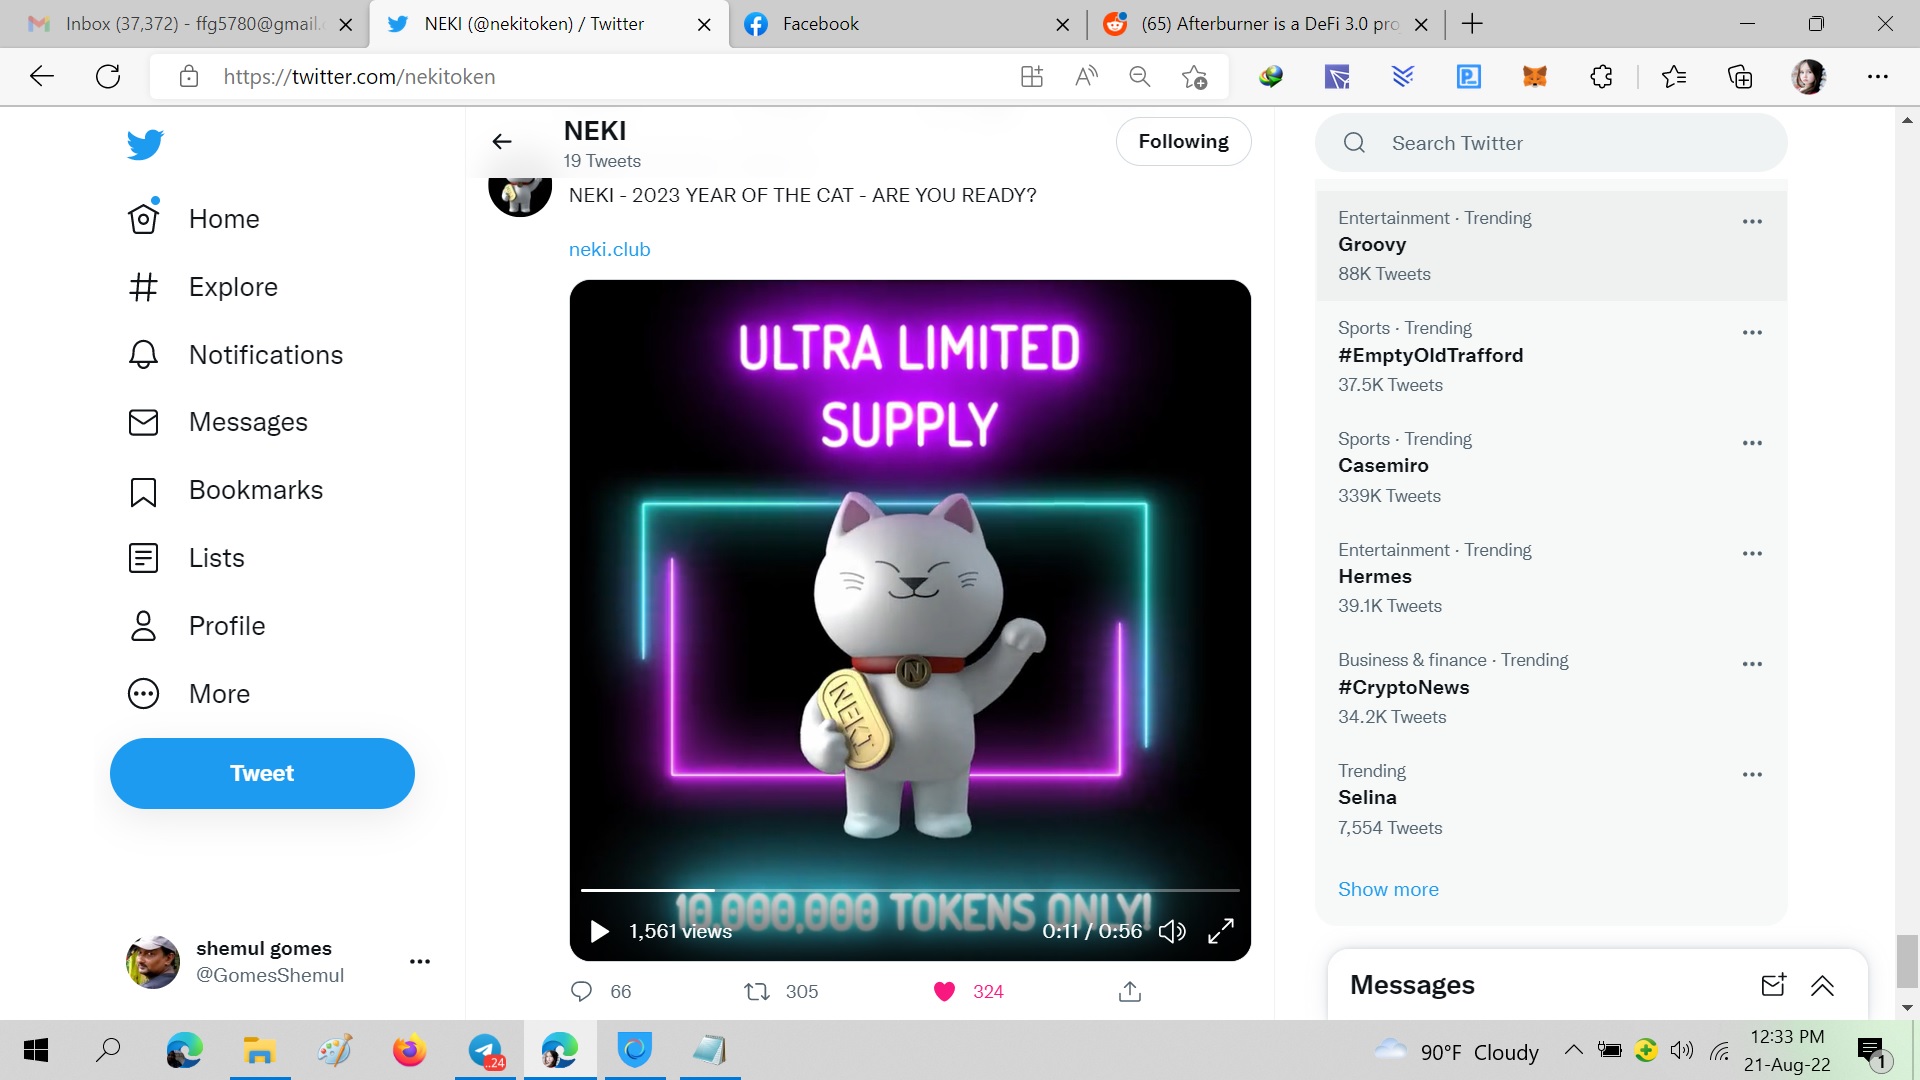Viewport: 1920px width, 1080px height.
Task: Click the Following button
Action: click(x=1183, y=142)
